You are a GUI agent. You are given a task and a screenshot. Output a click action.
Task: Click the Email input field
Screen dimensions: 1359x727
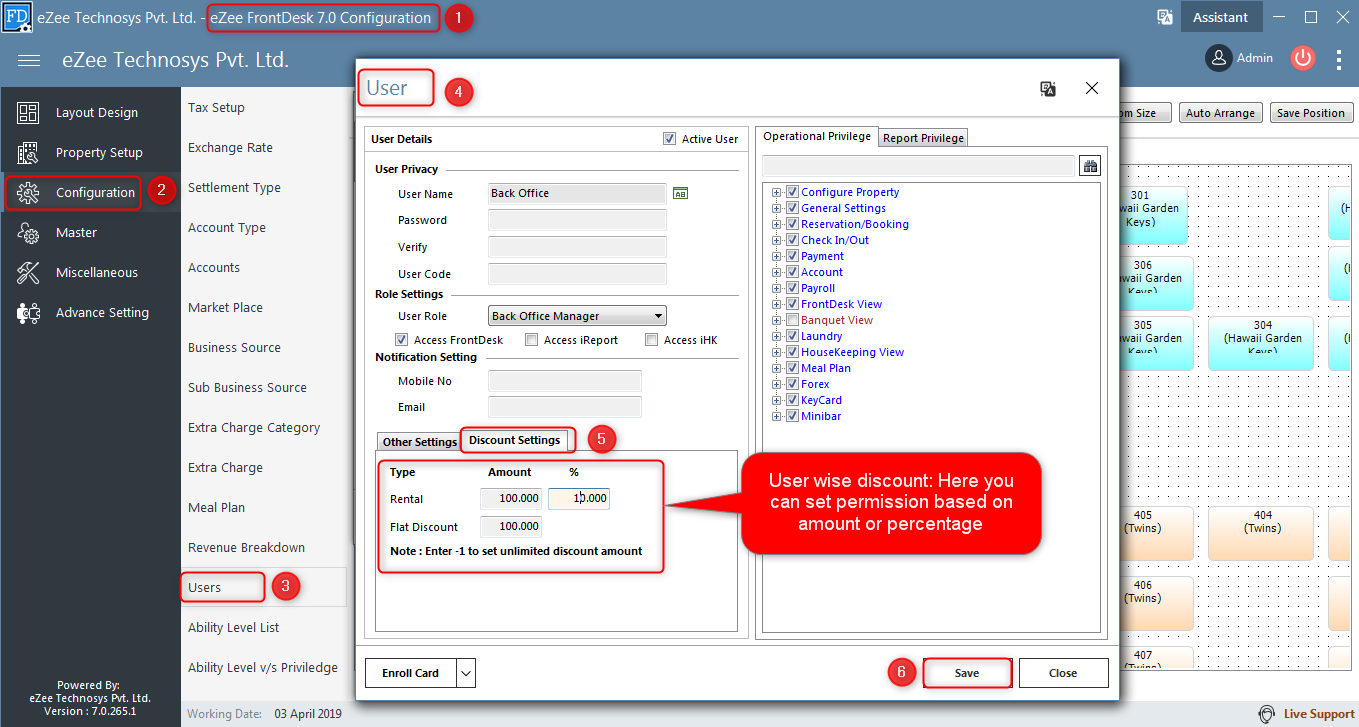click(565, 407)
